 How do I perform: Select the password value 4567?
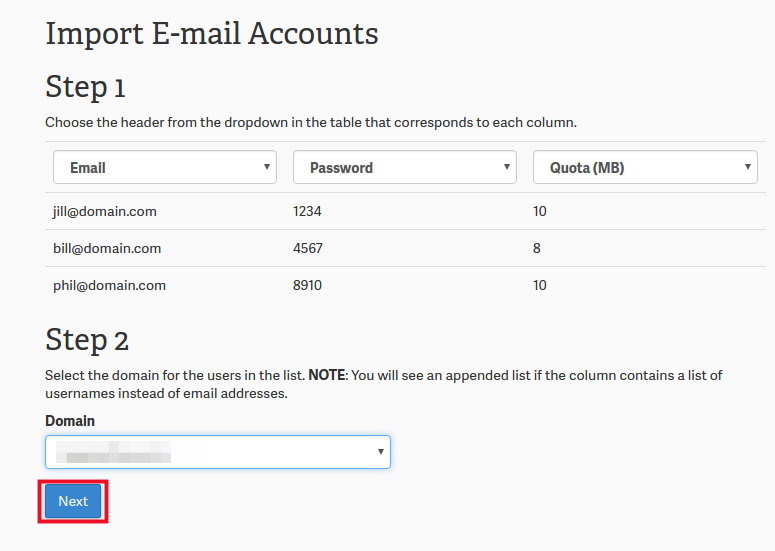[x=308, y=248]
